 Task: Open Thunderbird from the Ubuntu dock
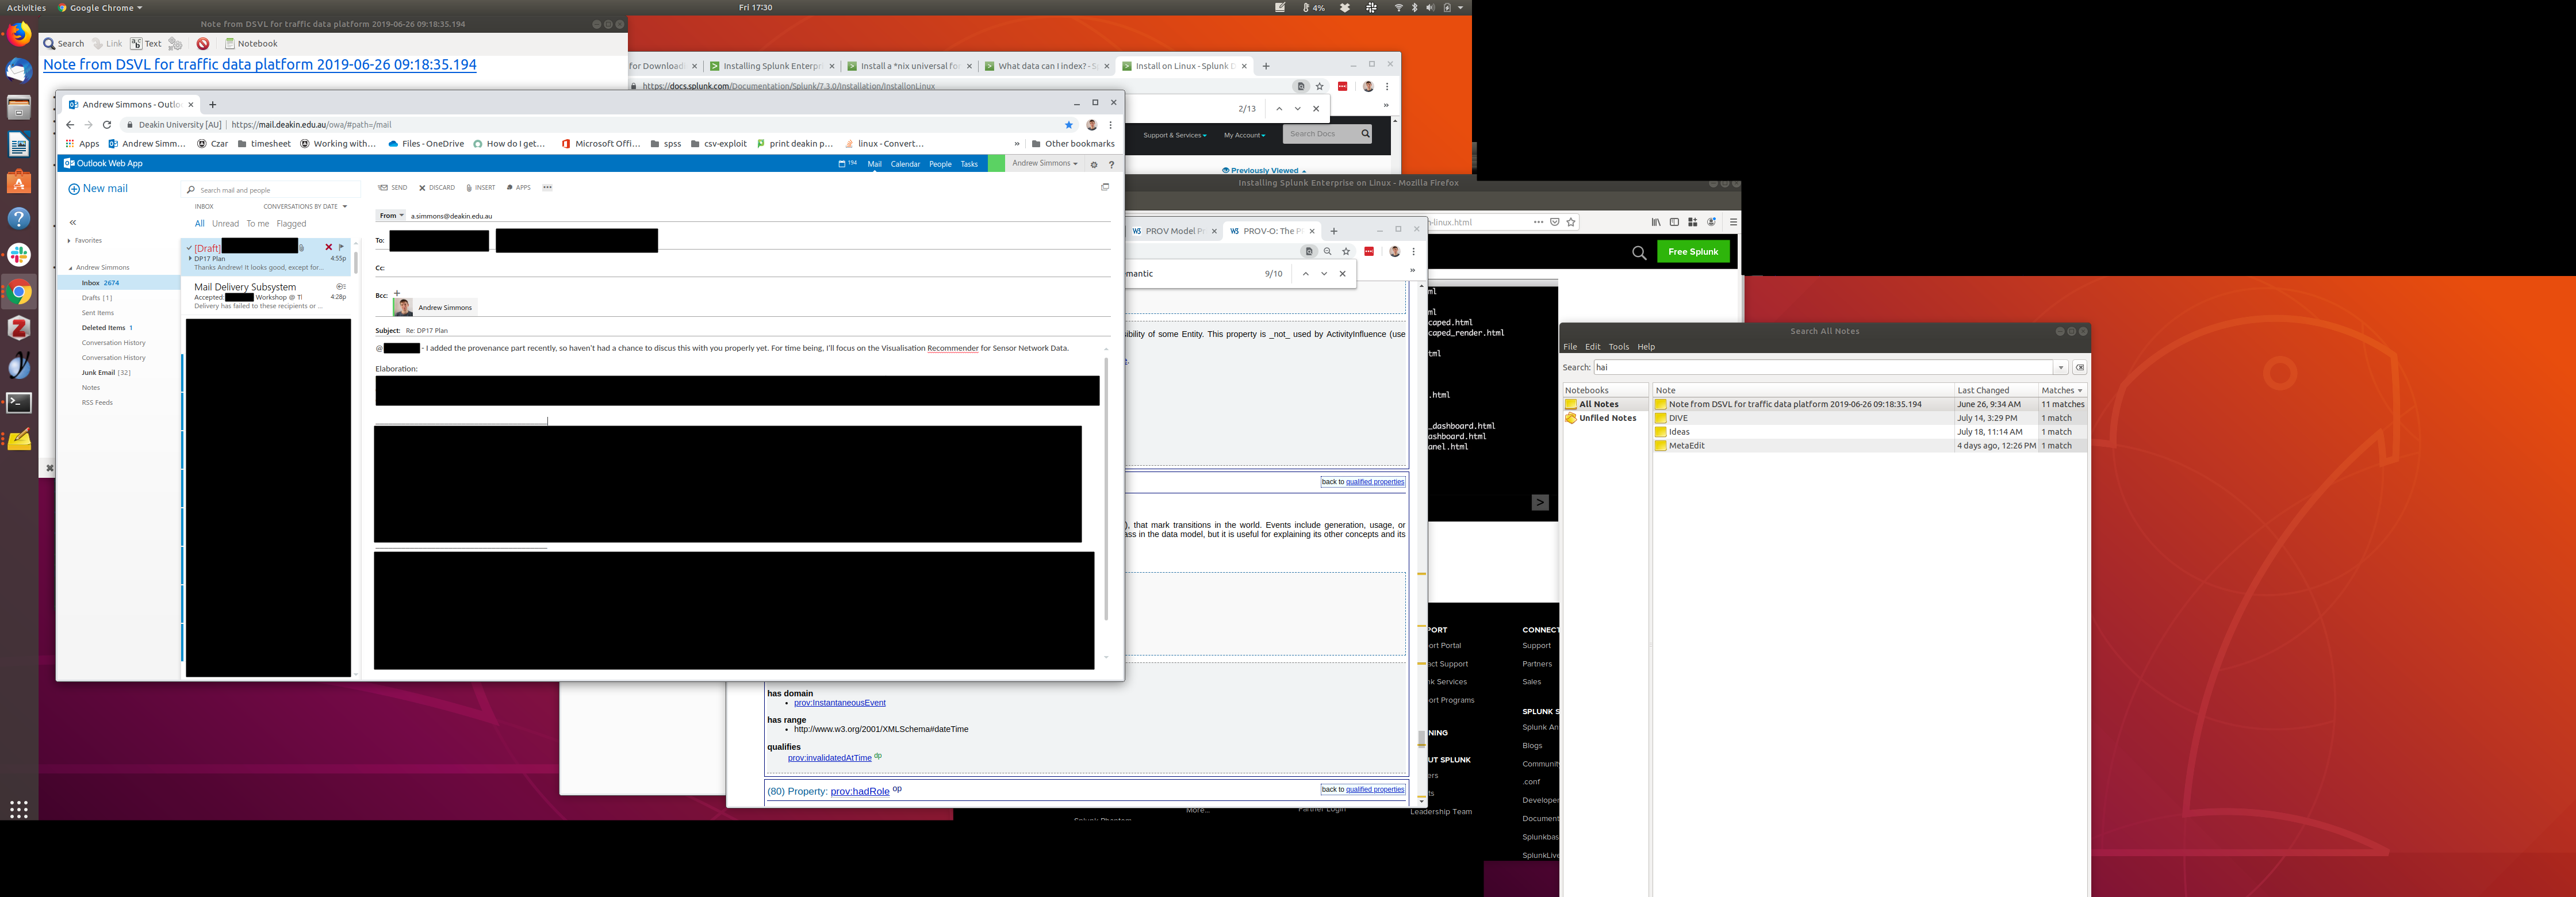click(x=19, y=71)
